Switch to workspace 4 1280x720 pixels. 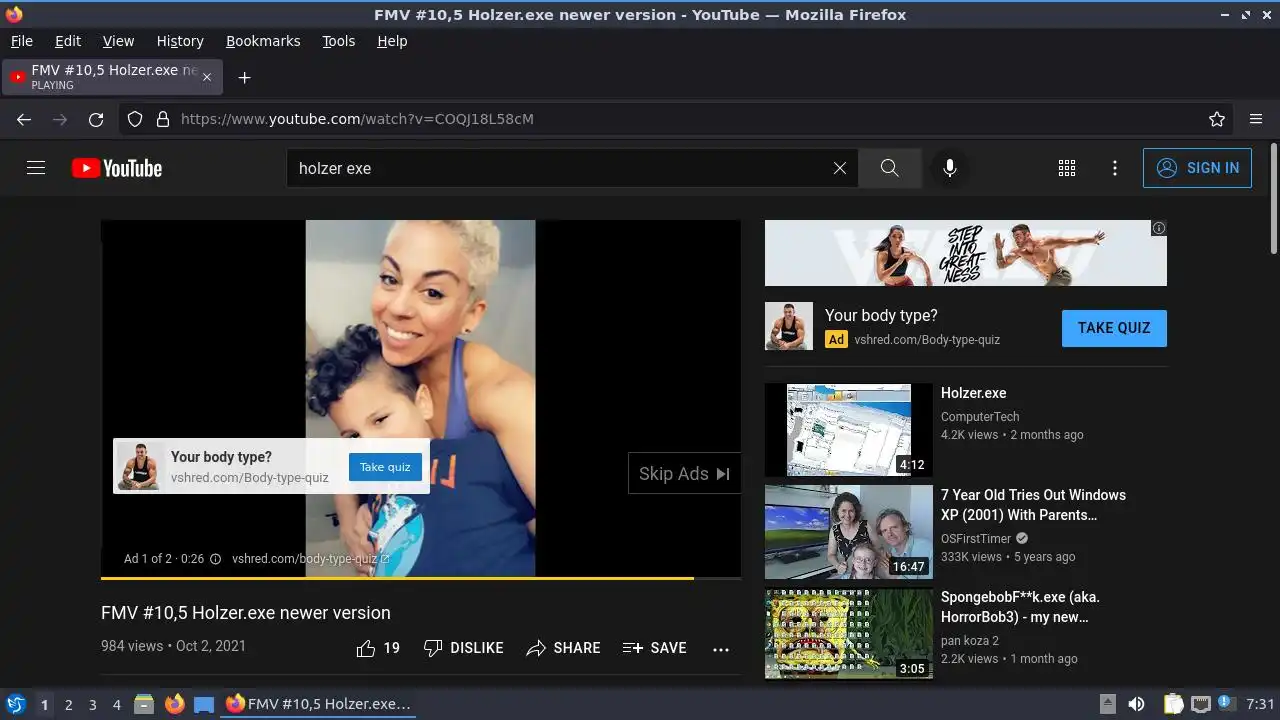tap(116, 705)
